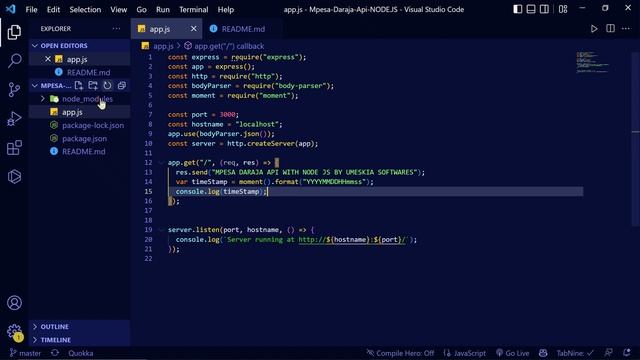Click TabNine status bar item
Screen dimensions: 640x360
pos(576,353)
